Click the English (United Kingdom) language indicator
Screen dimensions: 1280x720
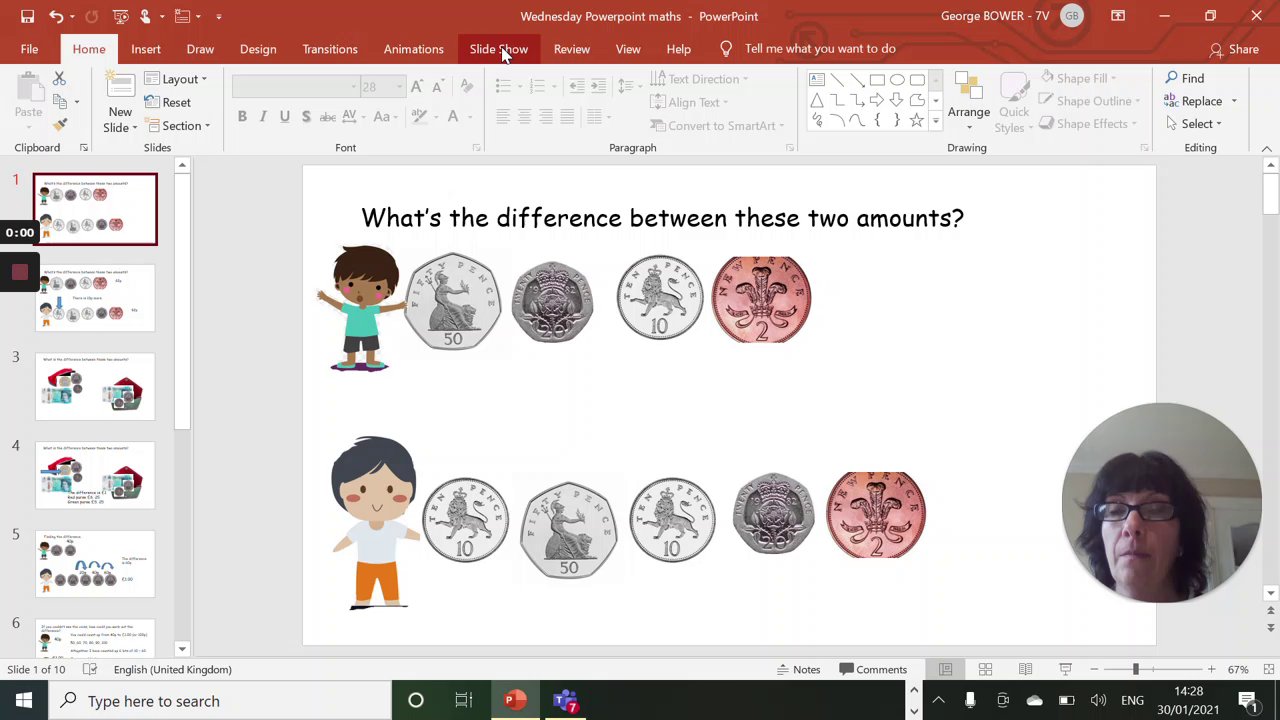pyautogui.click(x=173, y=669)
